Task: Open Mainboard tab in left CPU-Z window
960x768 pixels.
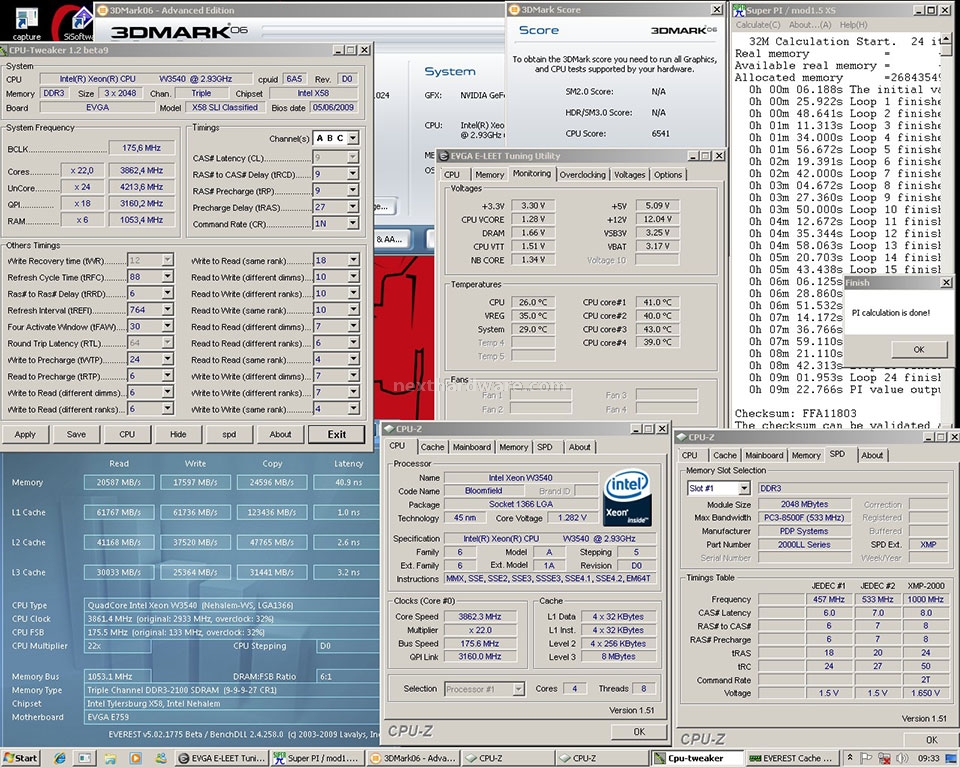Action: (x=471, y=447)
